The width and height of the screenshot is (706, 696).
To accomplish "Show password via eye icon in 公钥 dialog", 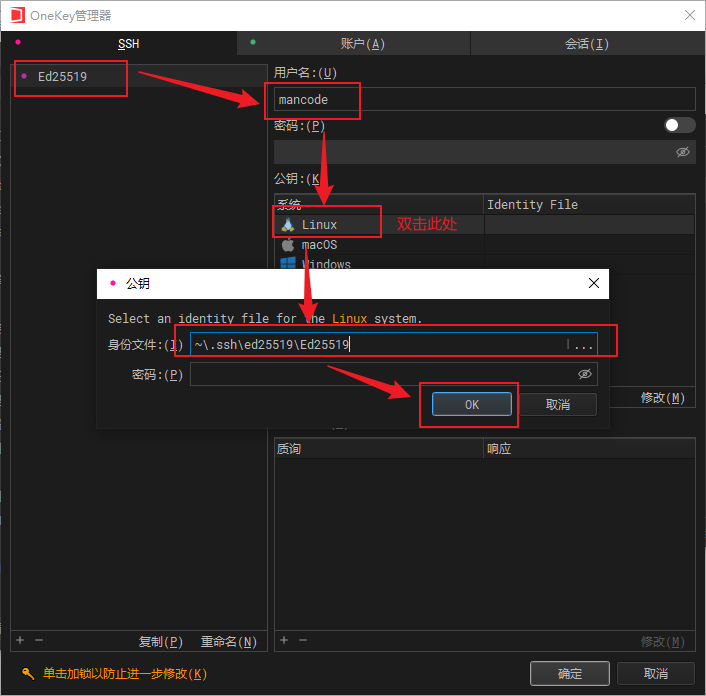I will pos(585,374).
